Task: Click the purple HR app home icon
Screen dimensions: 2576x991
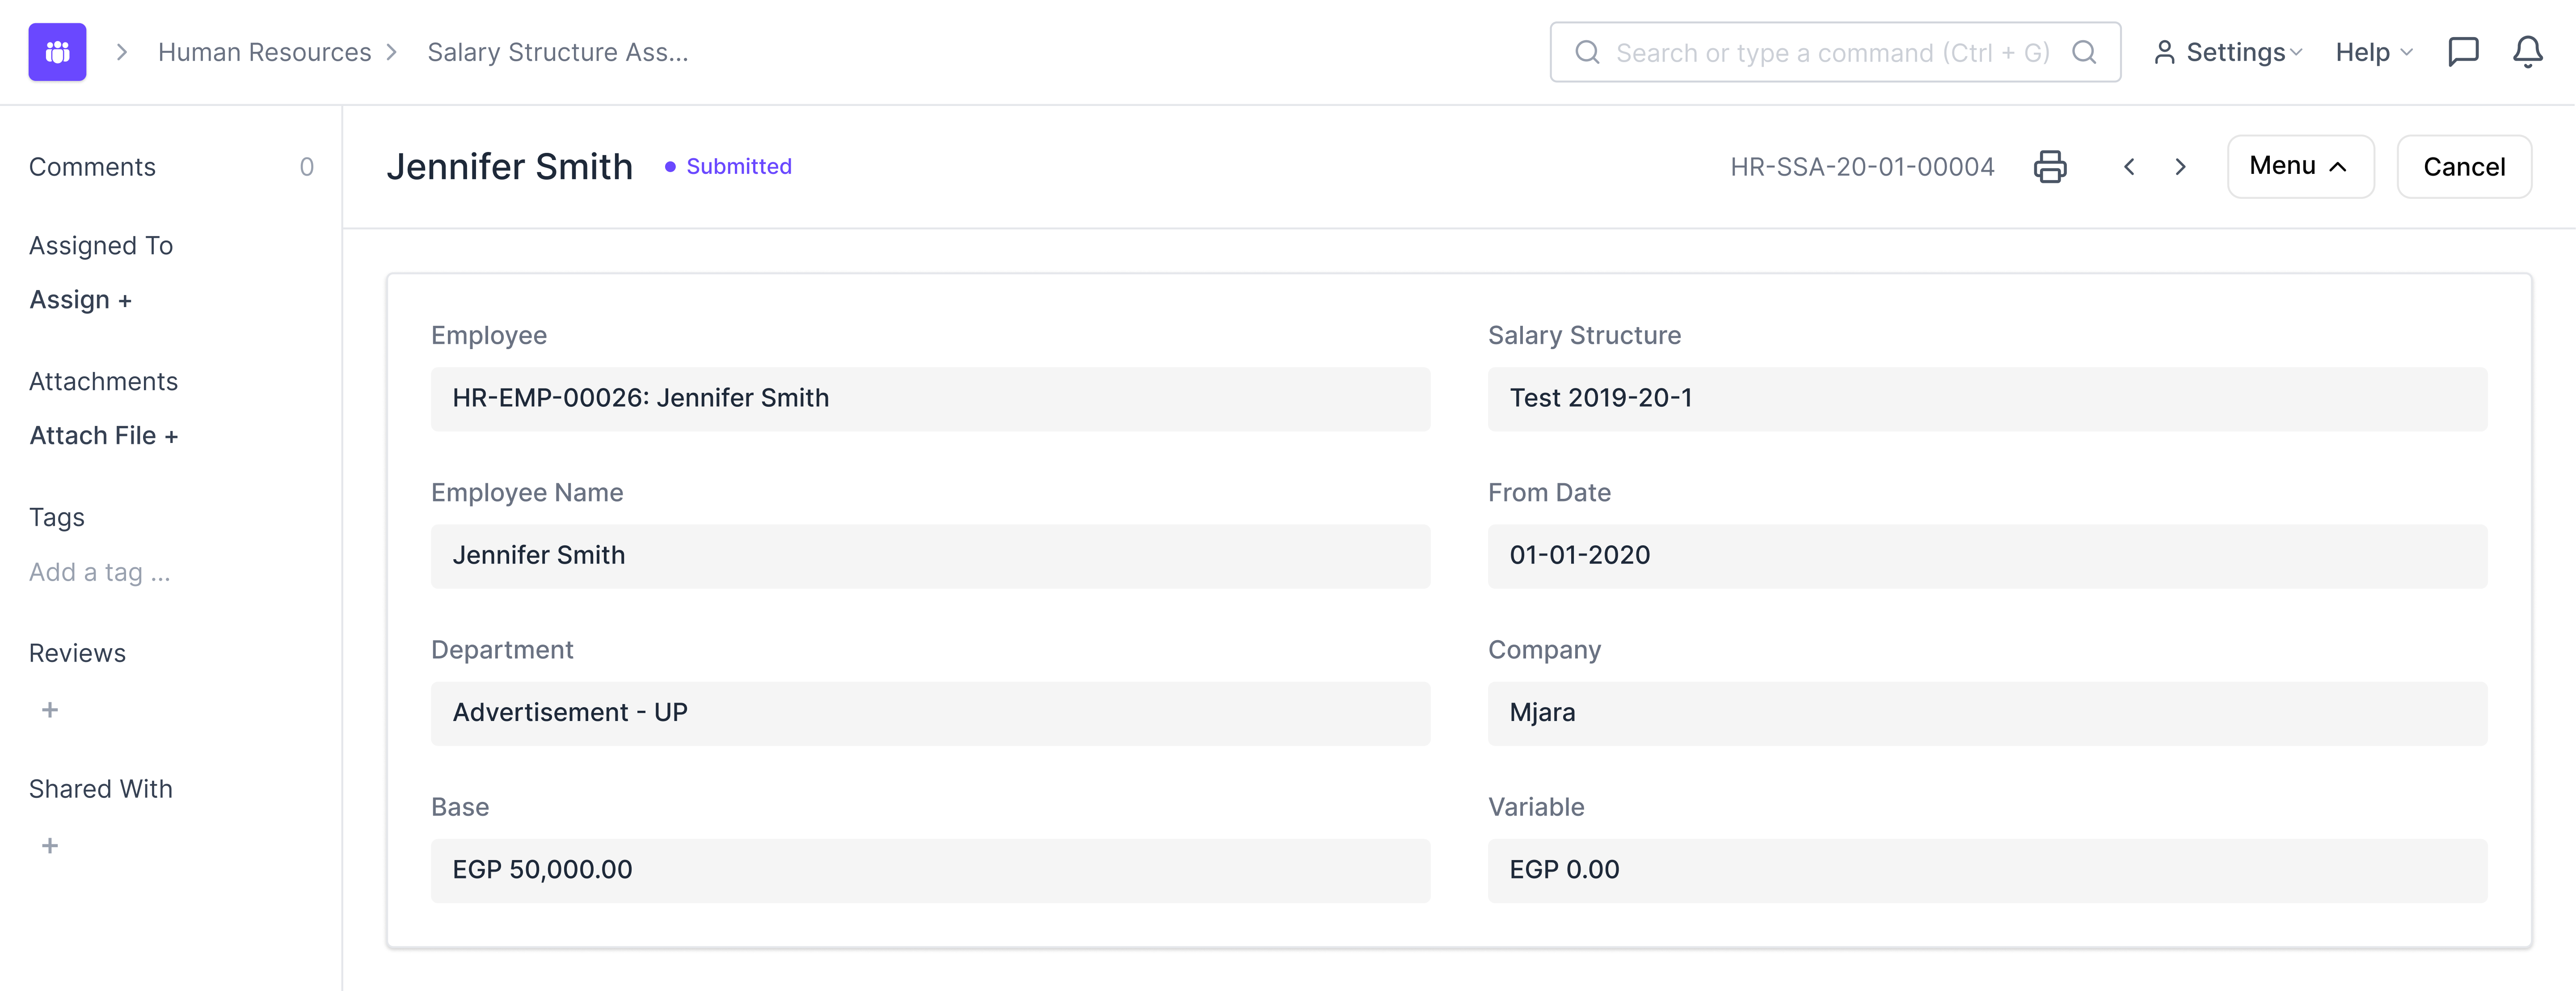Action: [57, 52]
